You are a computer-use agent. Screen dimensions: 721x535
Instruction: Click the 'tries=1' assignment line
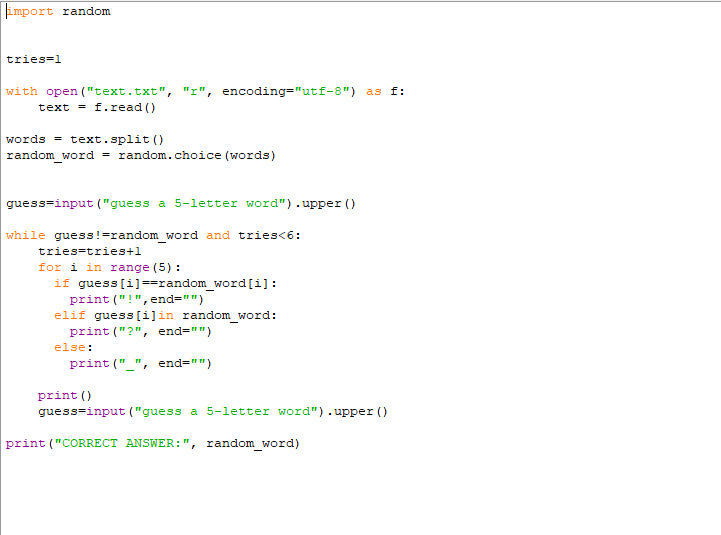[34, 60]
